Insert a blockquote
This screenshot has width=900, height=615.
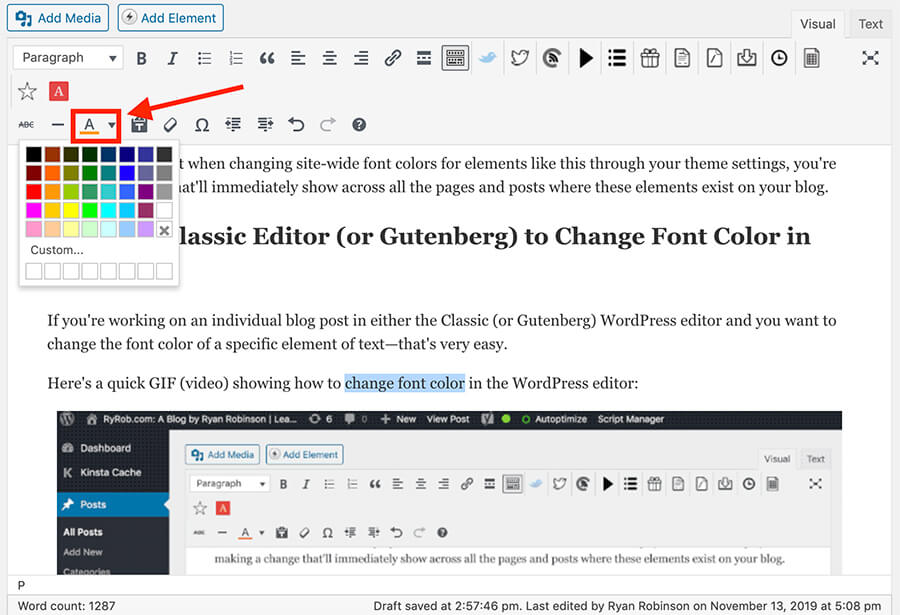tap(266, 58)
